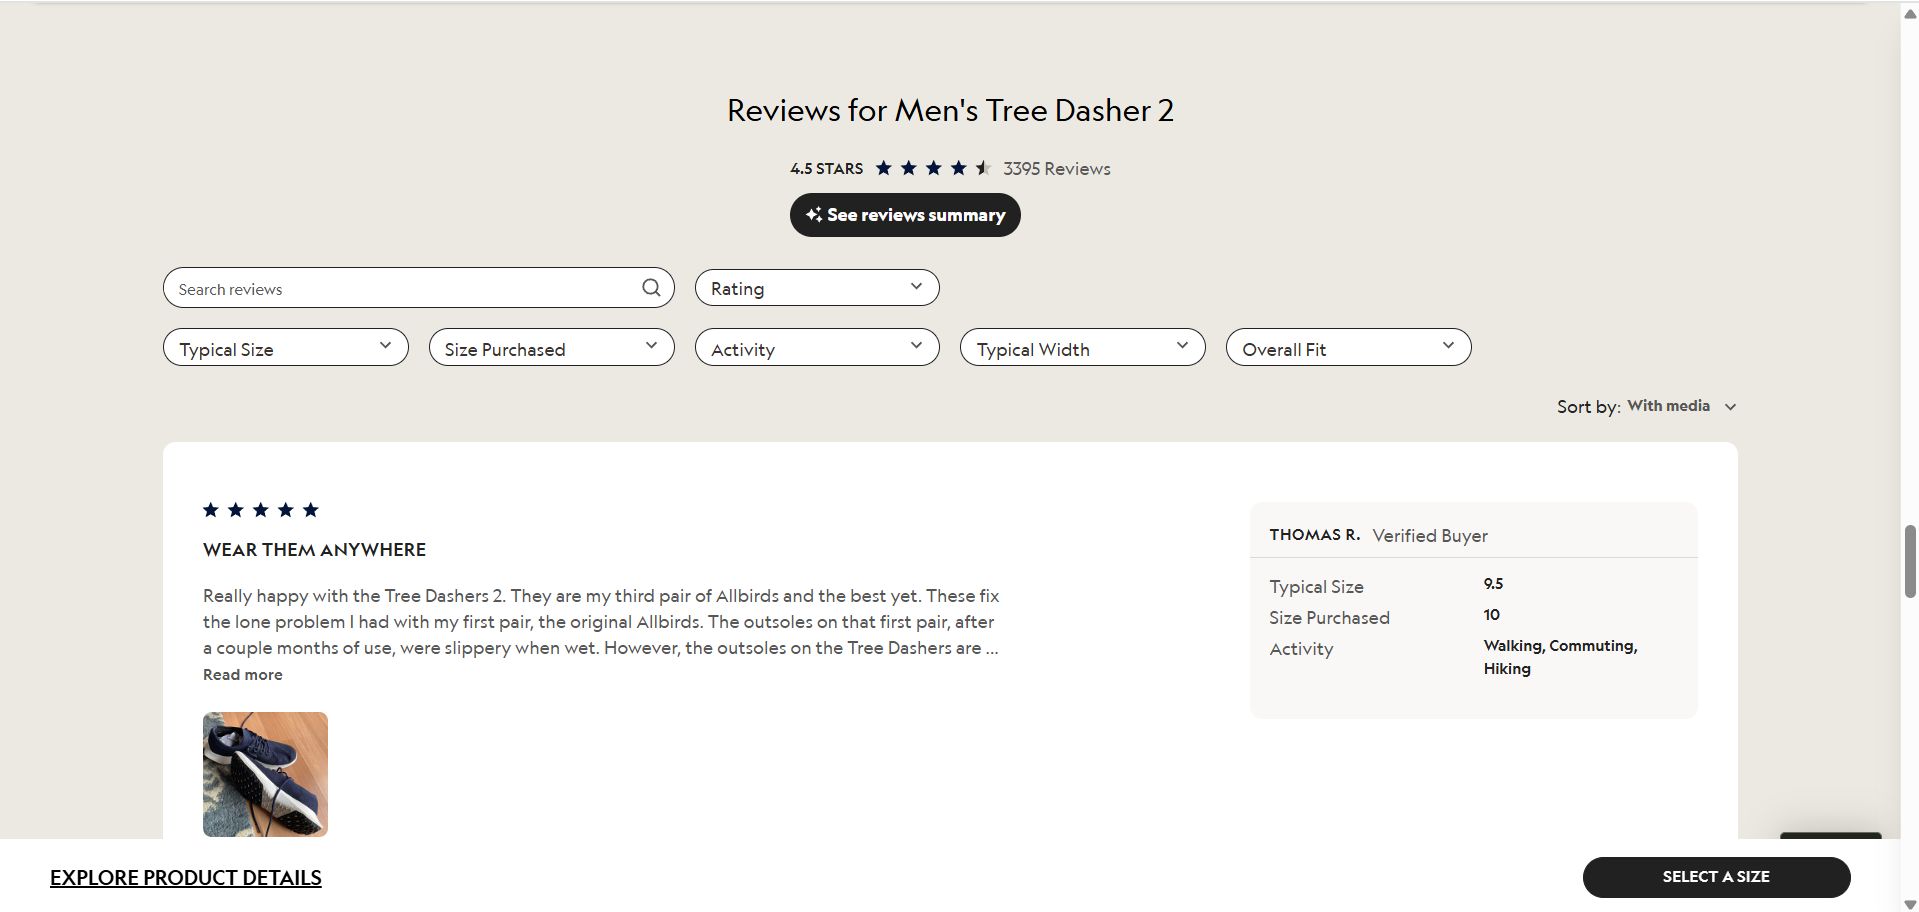
Task: Open the Typical Width dropdown
Action: 1083,348
